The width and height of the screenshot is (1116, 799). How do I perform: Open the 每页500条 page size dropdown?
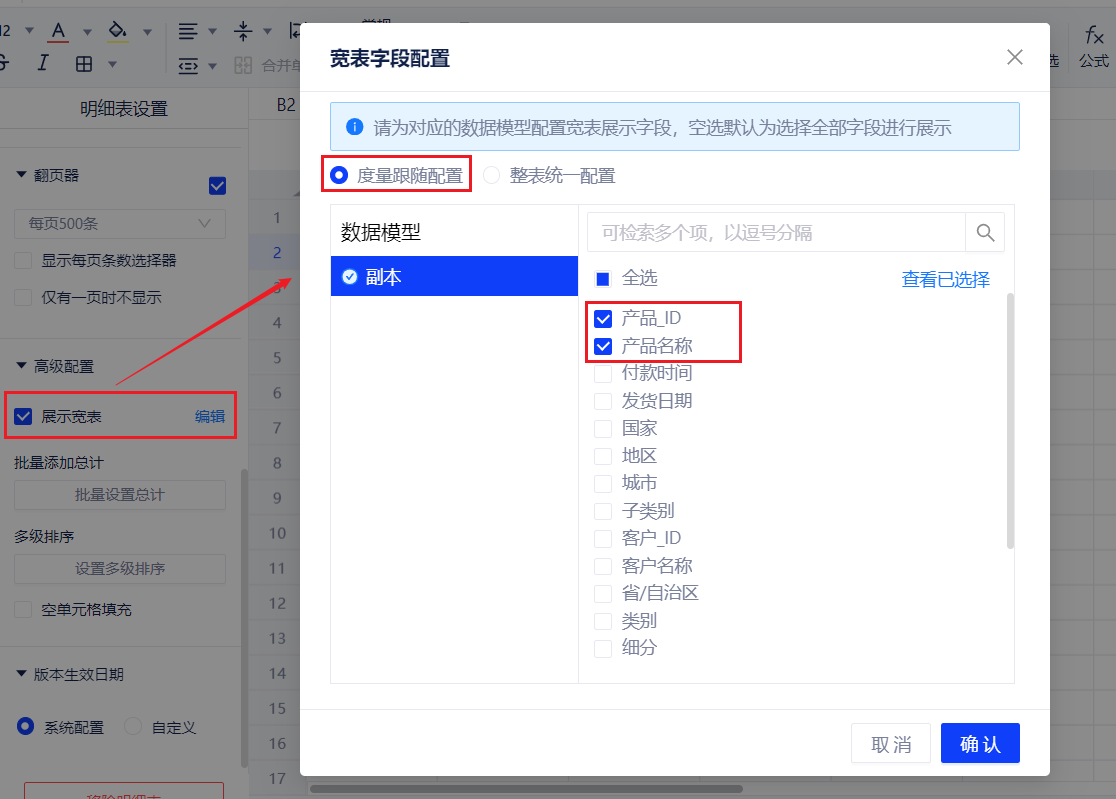pos(120,223)
